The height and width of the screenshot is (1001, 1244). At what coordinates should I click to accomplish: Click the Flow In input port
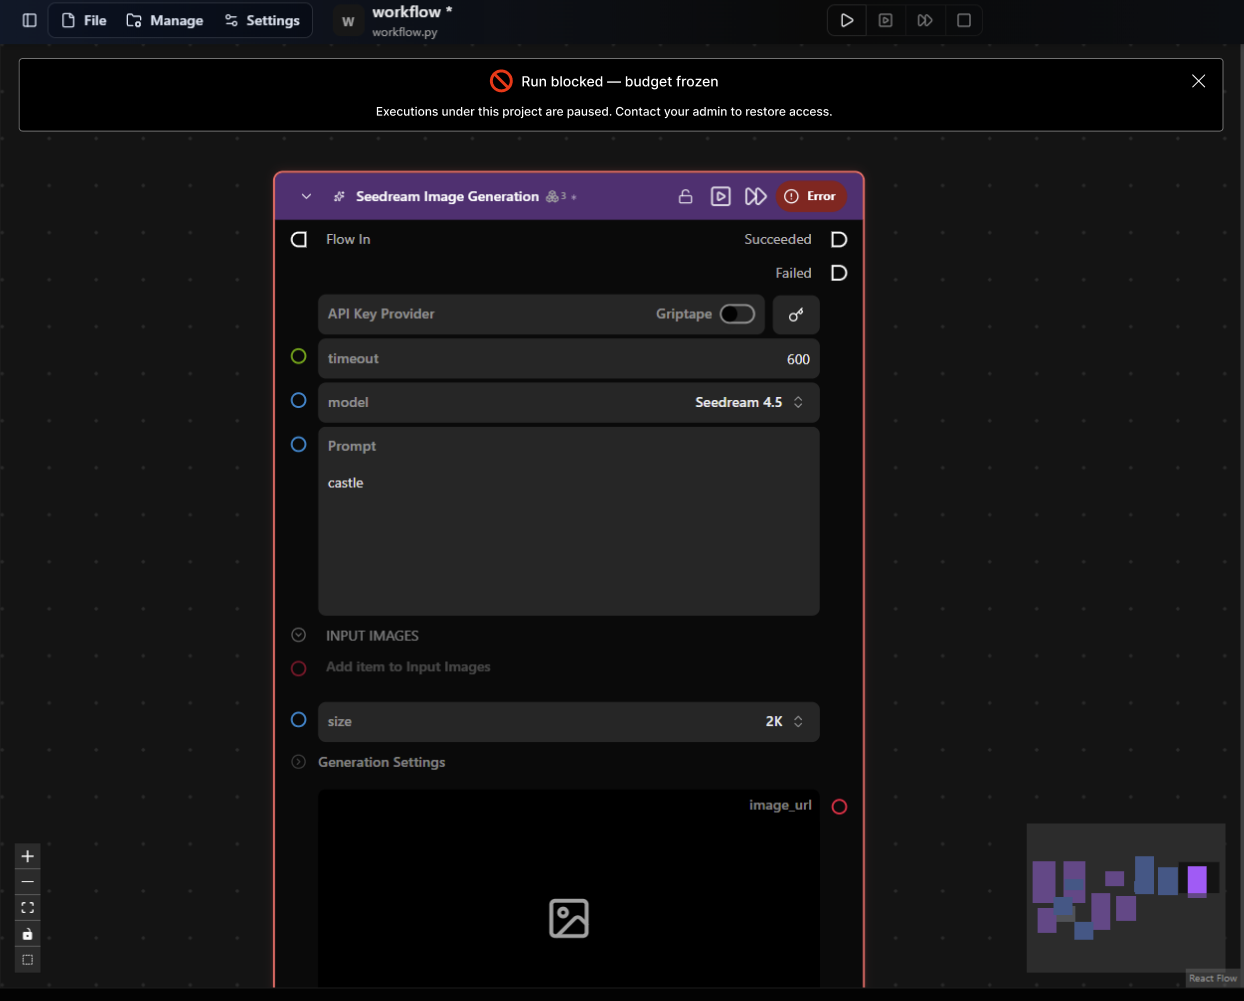pos(299,239)
